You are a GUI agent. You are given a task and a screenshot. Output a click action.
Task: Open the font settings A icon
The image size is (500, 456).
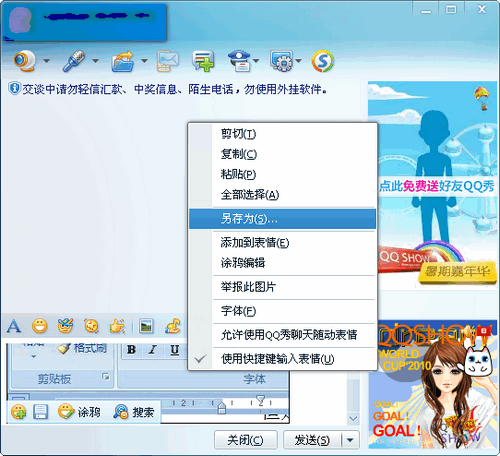(x=14, y=326)
